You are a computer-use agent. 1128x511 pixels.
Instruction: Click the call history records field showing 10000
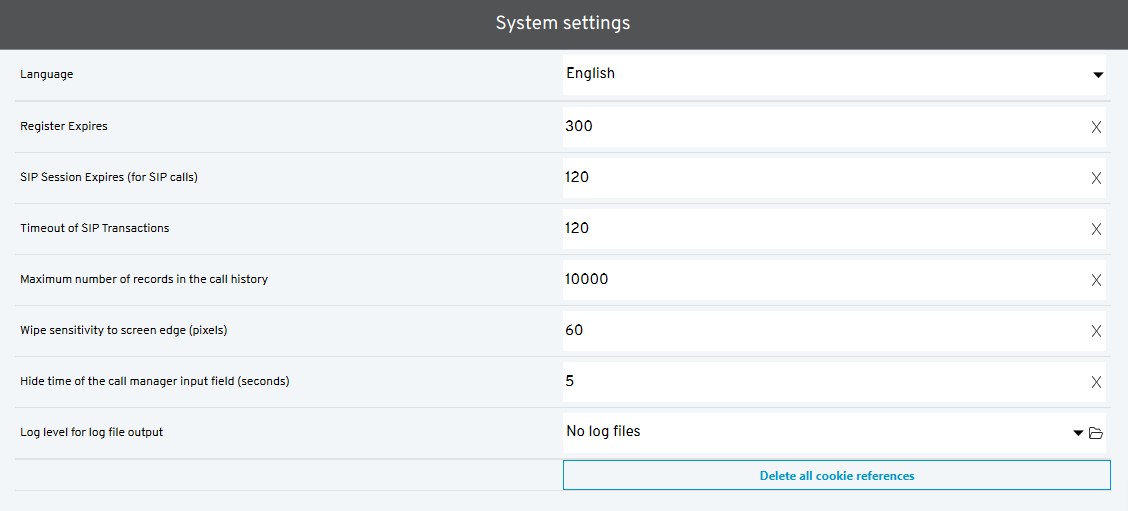coord(820,280)
